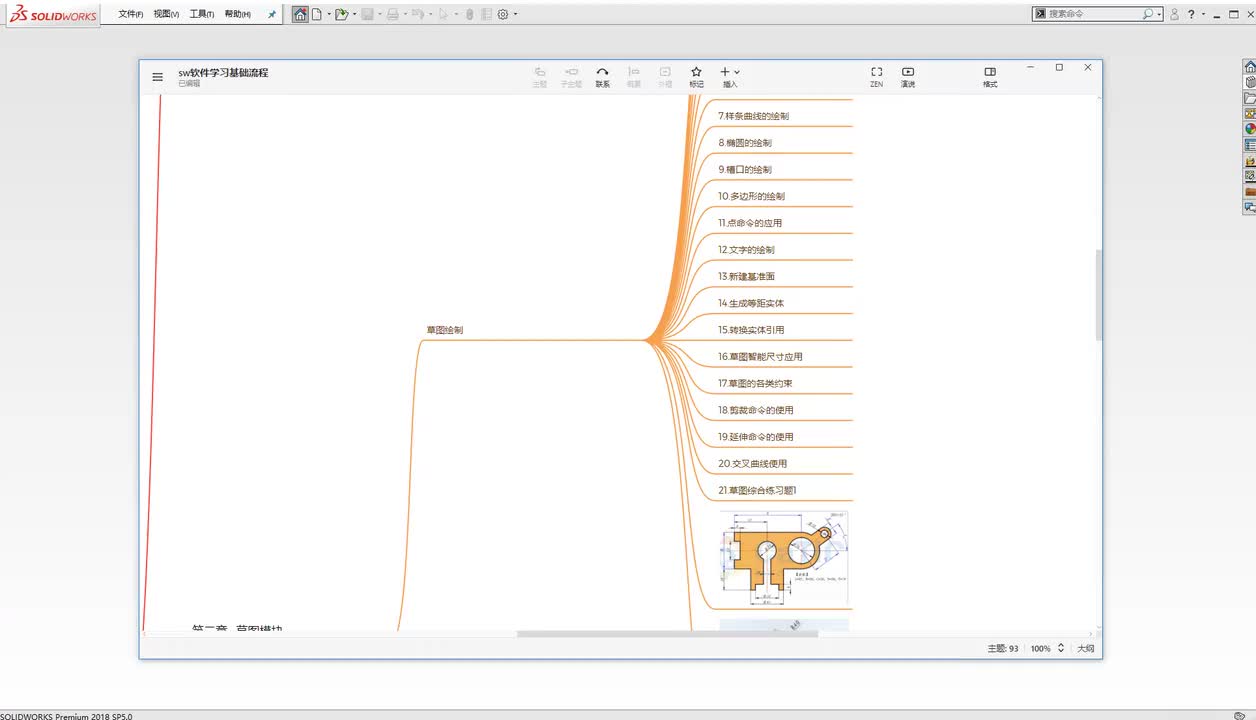Click the search magnifier icon

point(1148,14)
